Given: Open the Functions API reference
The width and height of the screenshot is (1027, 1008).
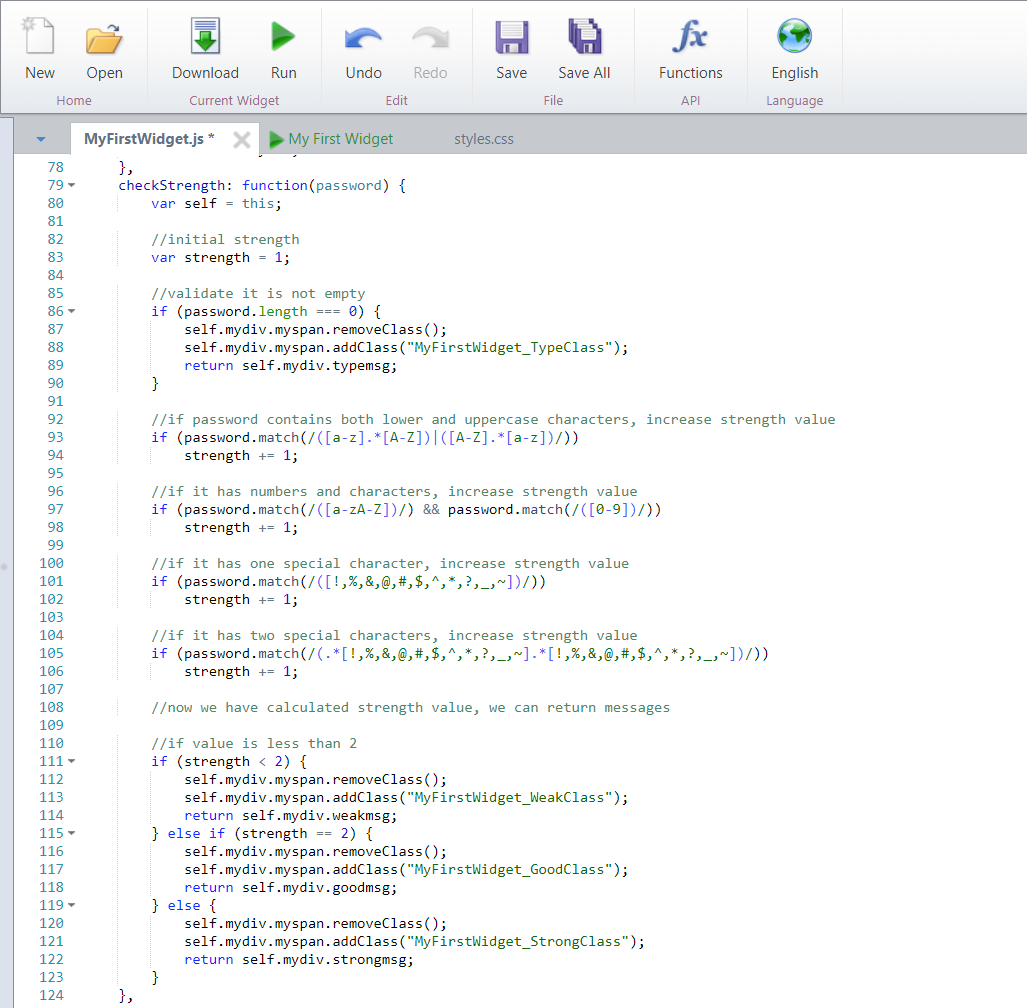Looking at the screenshot, I should click(690, 36).
